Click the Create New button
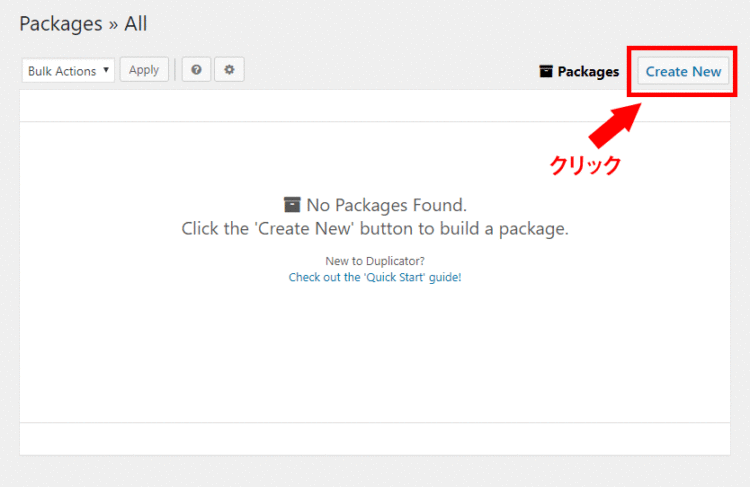 click(x=683, y=72)
